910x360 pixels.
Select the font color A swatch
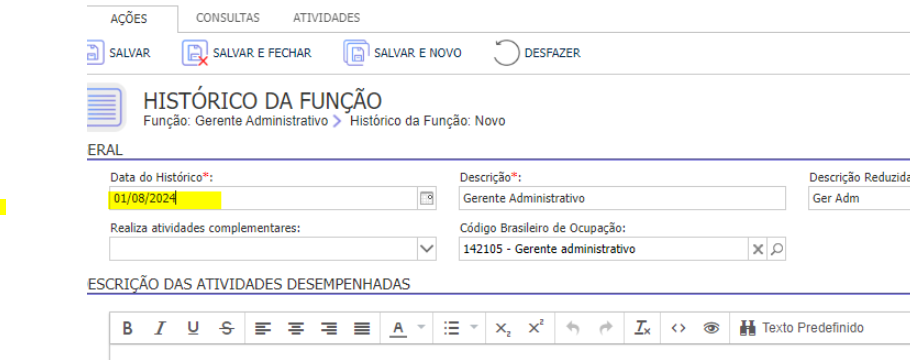(398, 328)
